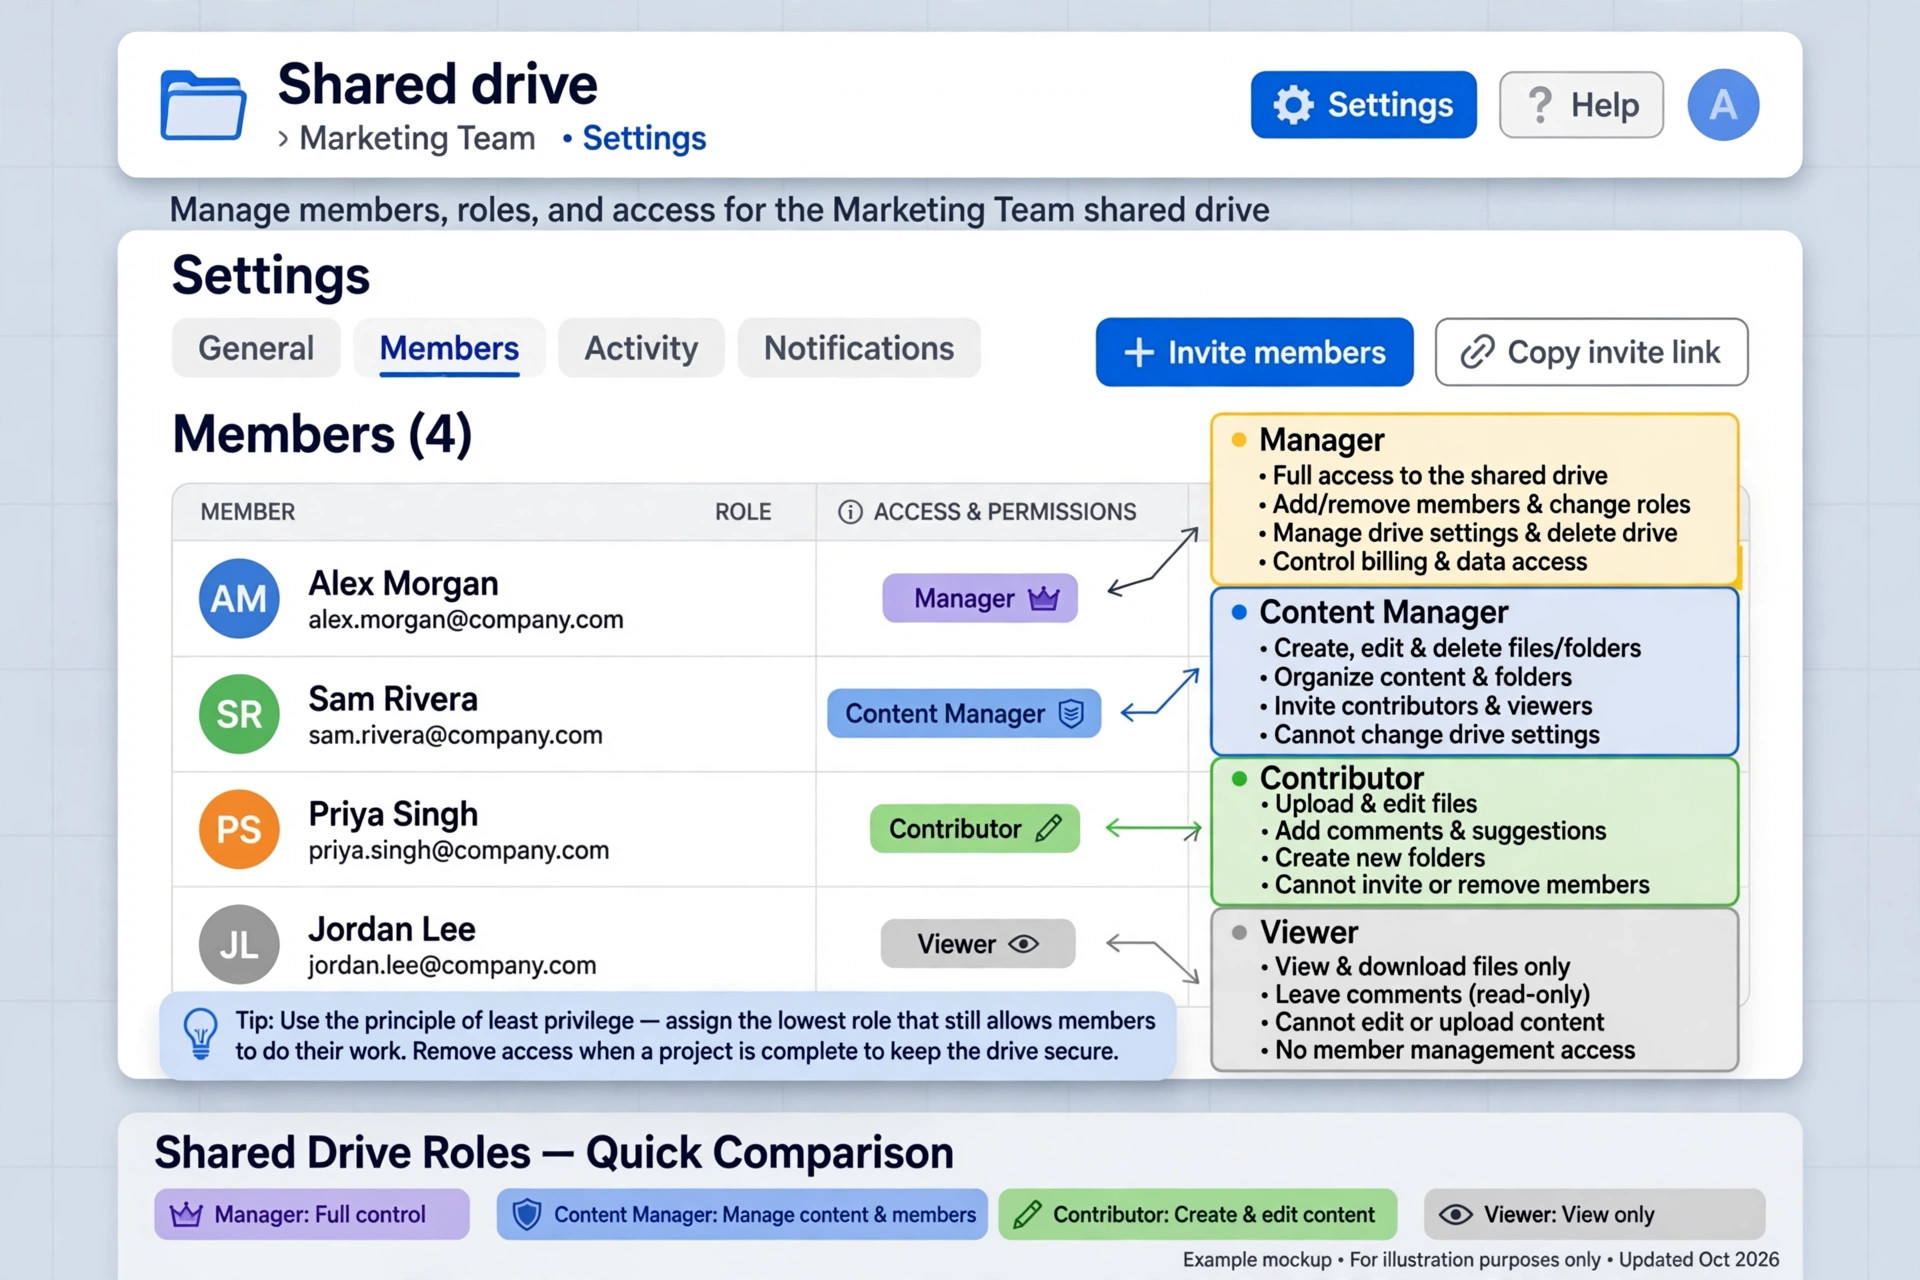This screenshot has width=1920, height=1280.
Task: Click the crown icon in Manager: Full control chip
Action: (186, 1214)
